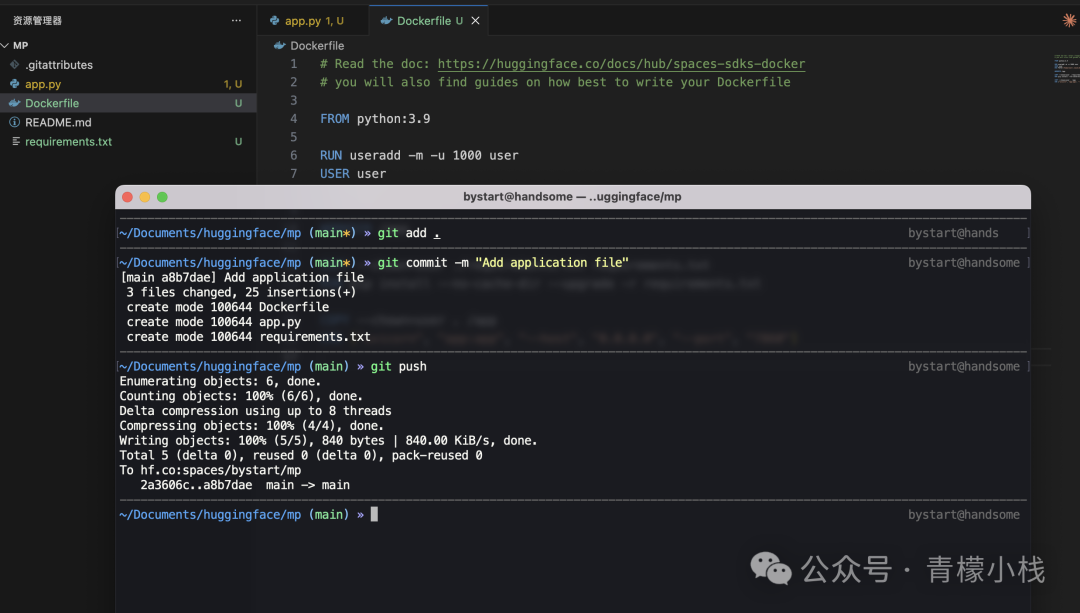1080x613 pixels.
Task: Click "create mode 100644 requirements.txt" output line
Action: click(x=248, y=337)
